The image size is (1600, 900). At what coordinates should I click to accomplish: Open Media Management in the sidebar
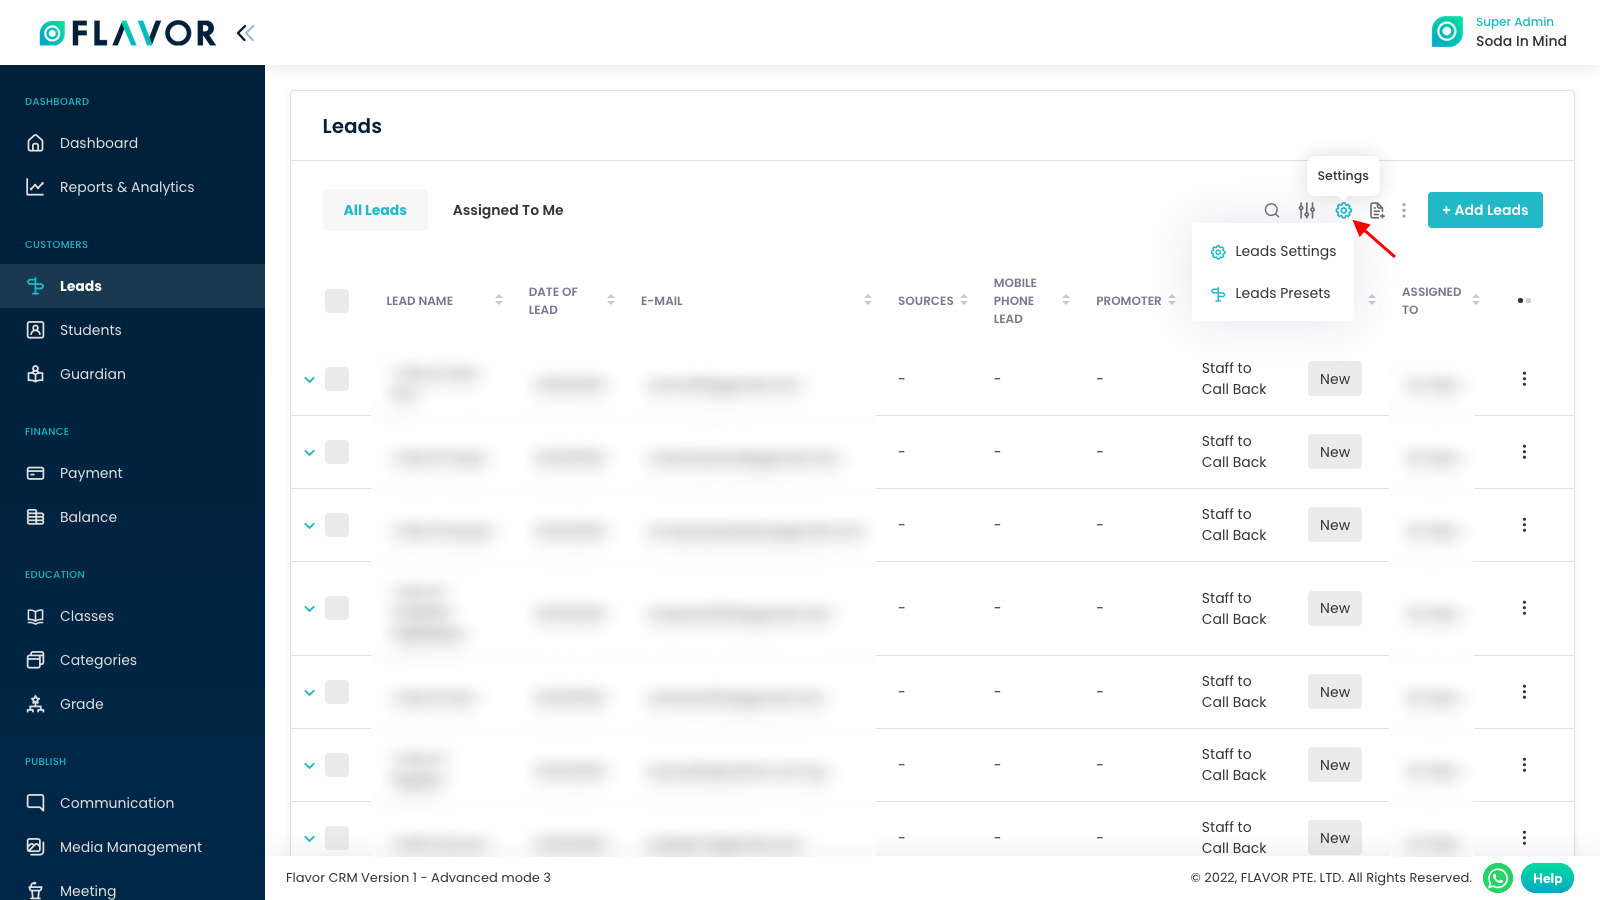(x=130, y=846)
